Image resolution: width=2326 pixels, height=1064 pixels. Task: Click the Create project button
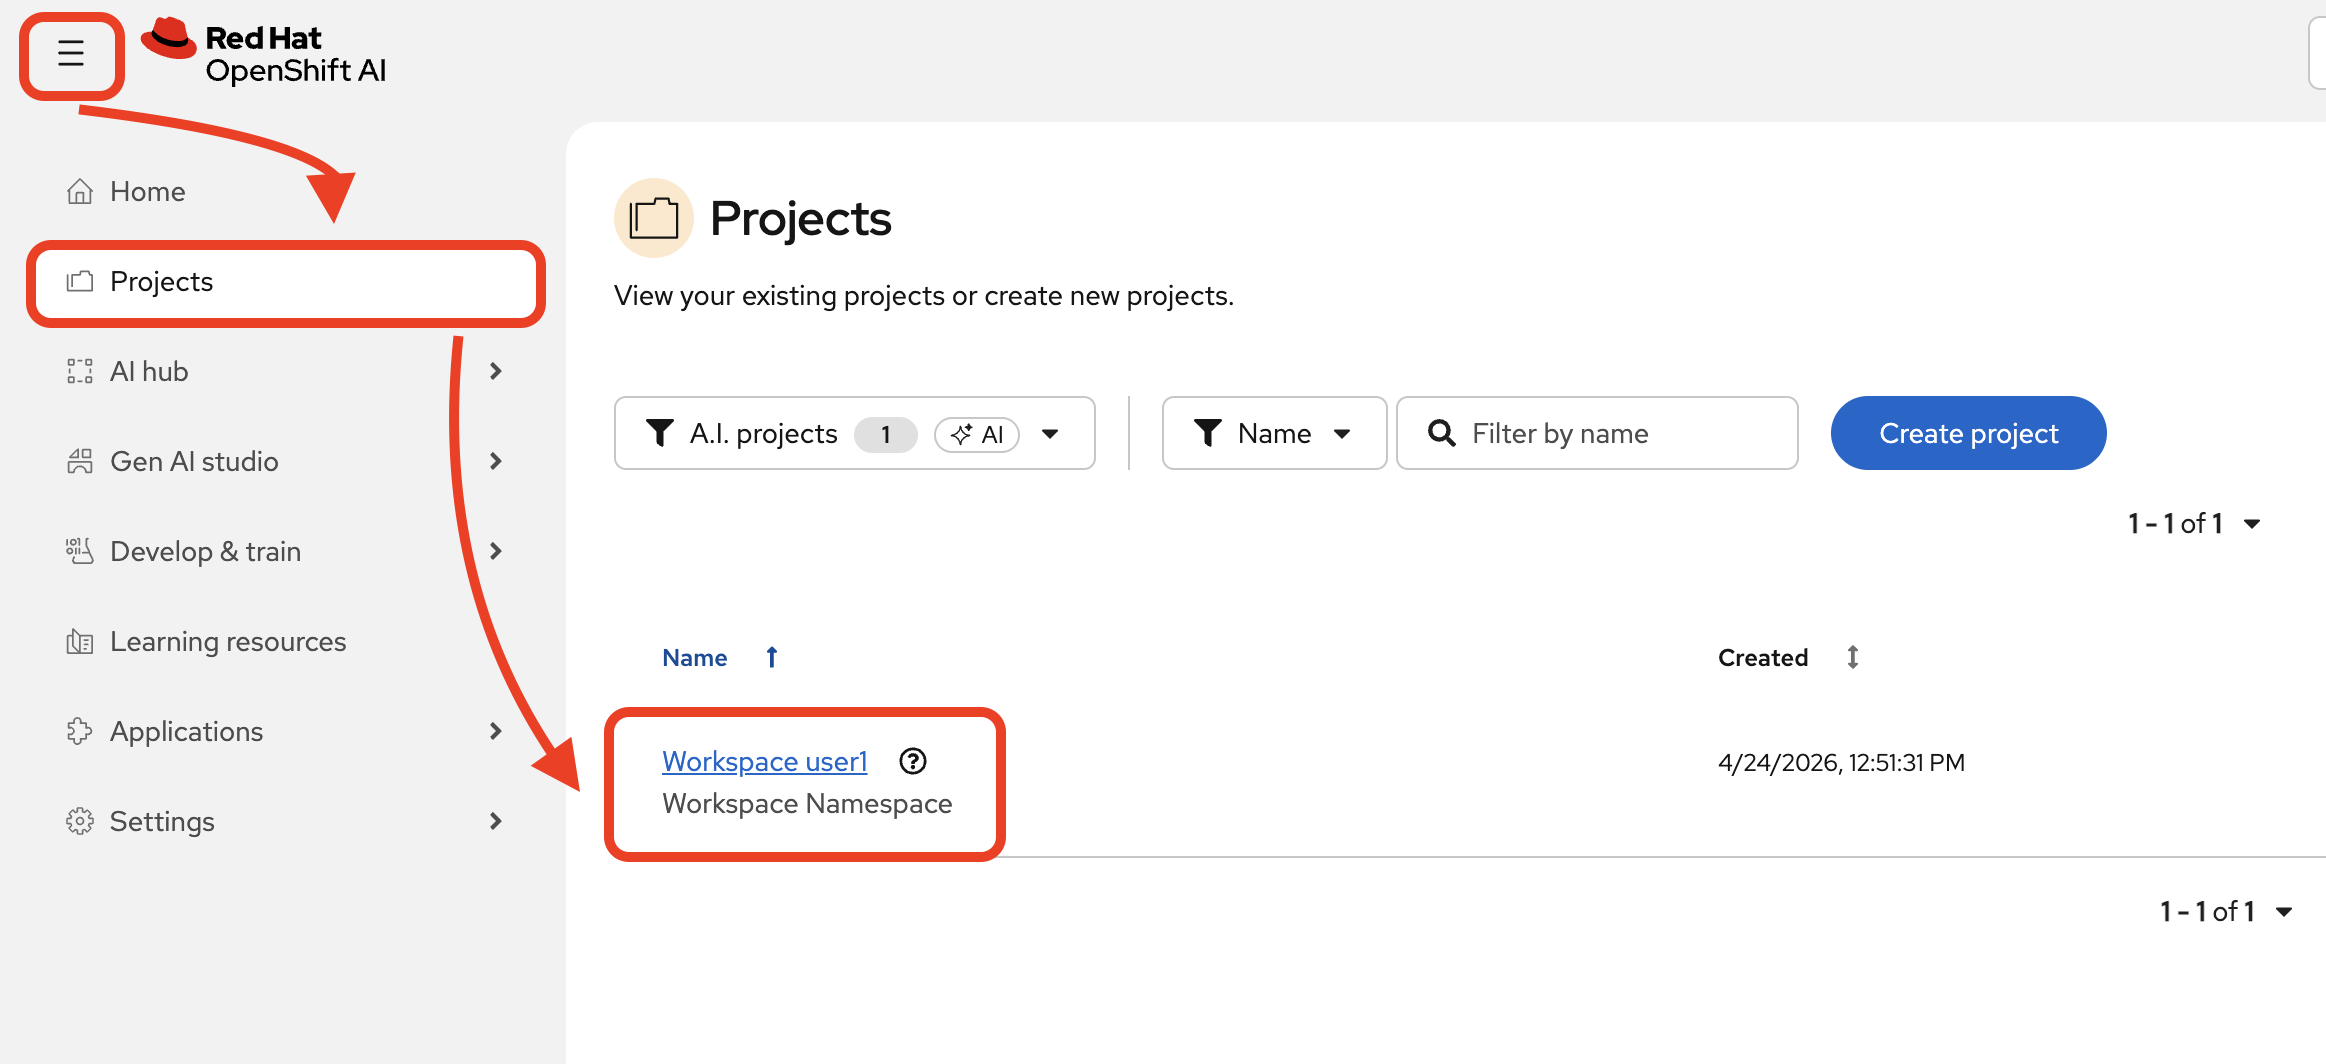(1968, 433)
